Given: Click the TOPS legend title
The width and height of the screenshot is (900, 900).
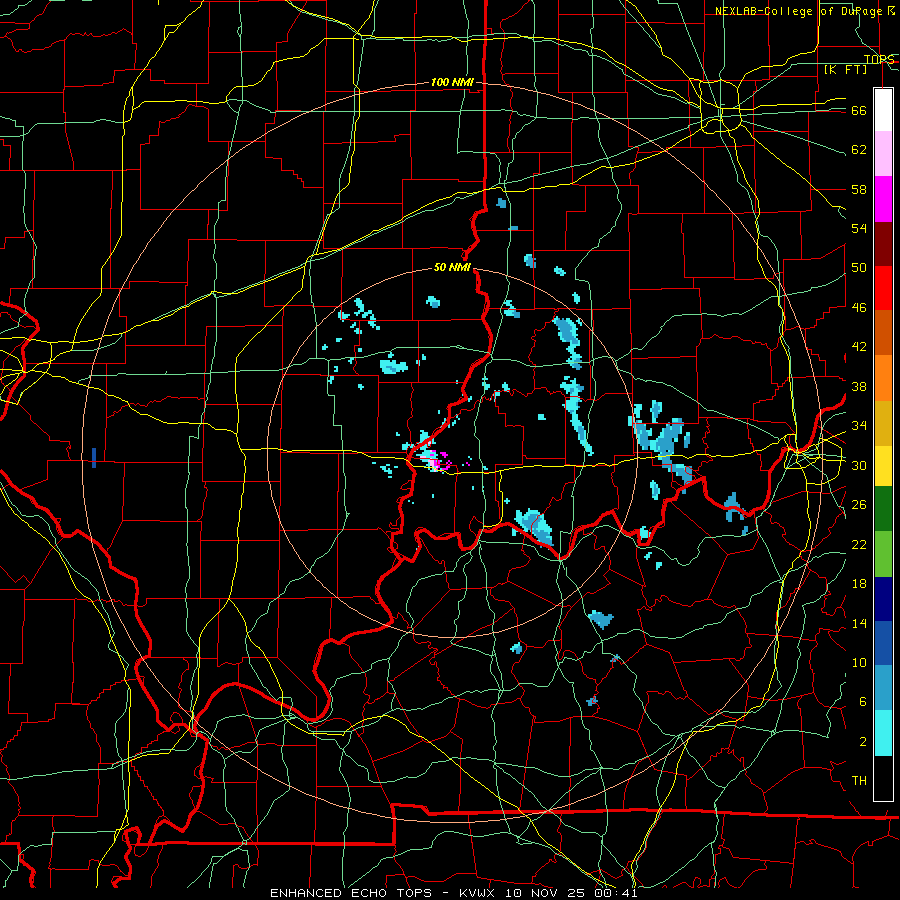Looking at the screenshot, I should (879, 59).
